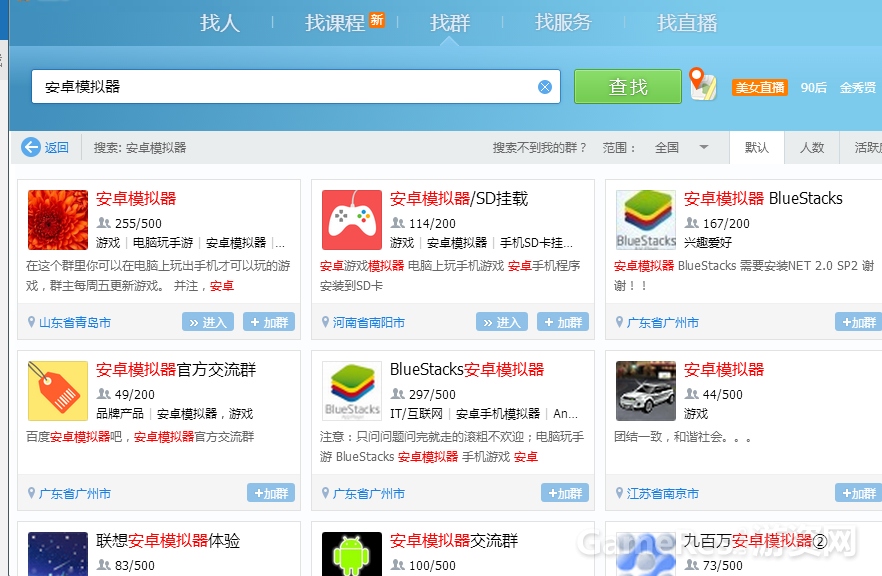Open 九百万安卓模拟器② group title
The image size is (882, 576).
pos(755,541)
